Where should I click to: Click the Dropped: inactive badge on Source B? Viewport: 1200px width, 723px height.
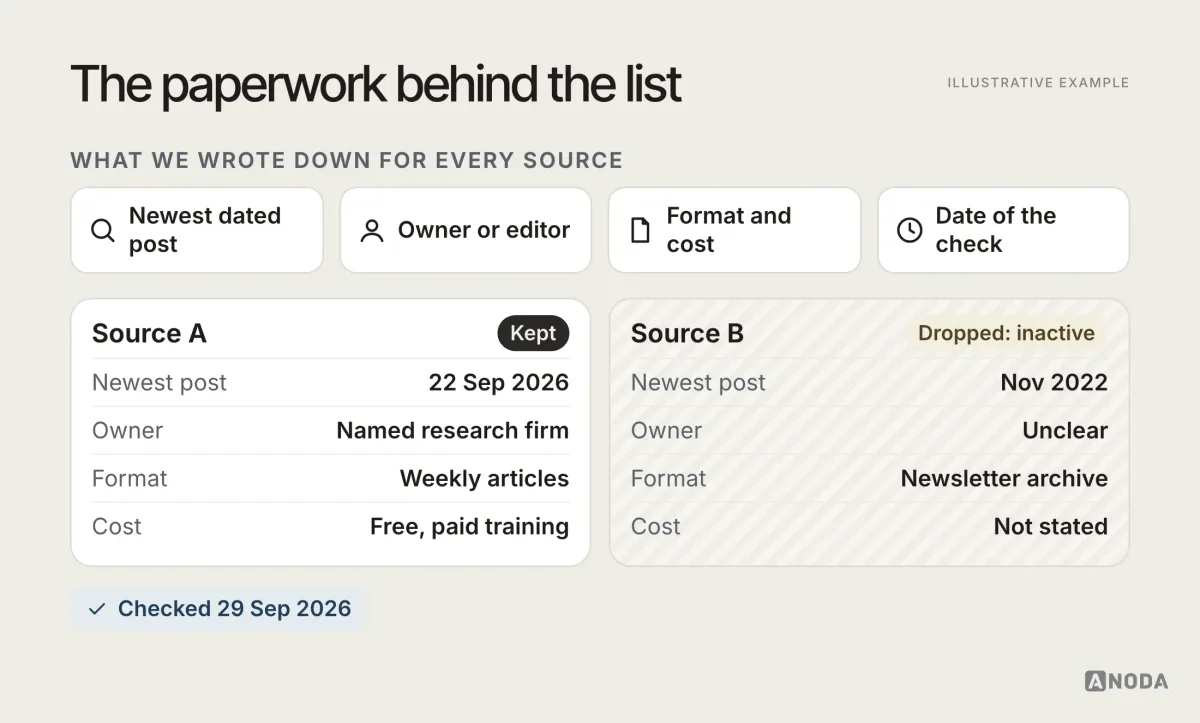click(x=1006, y=333)
